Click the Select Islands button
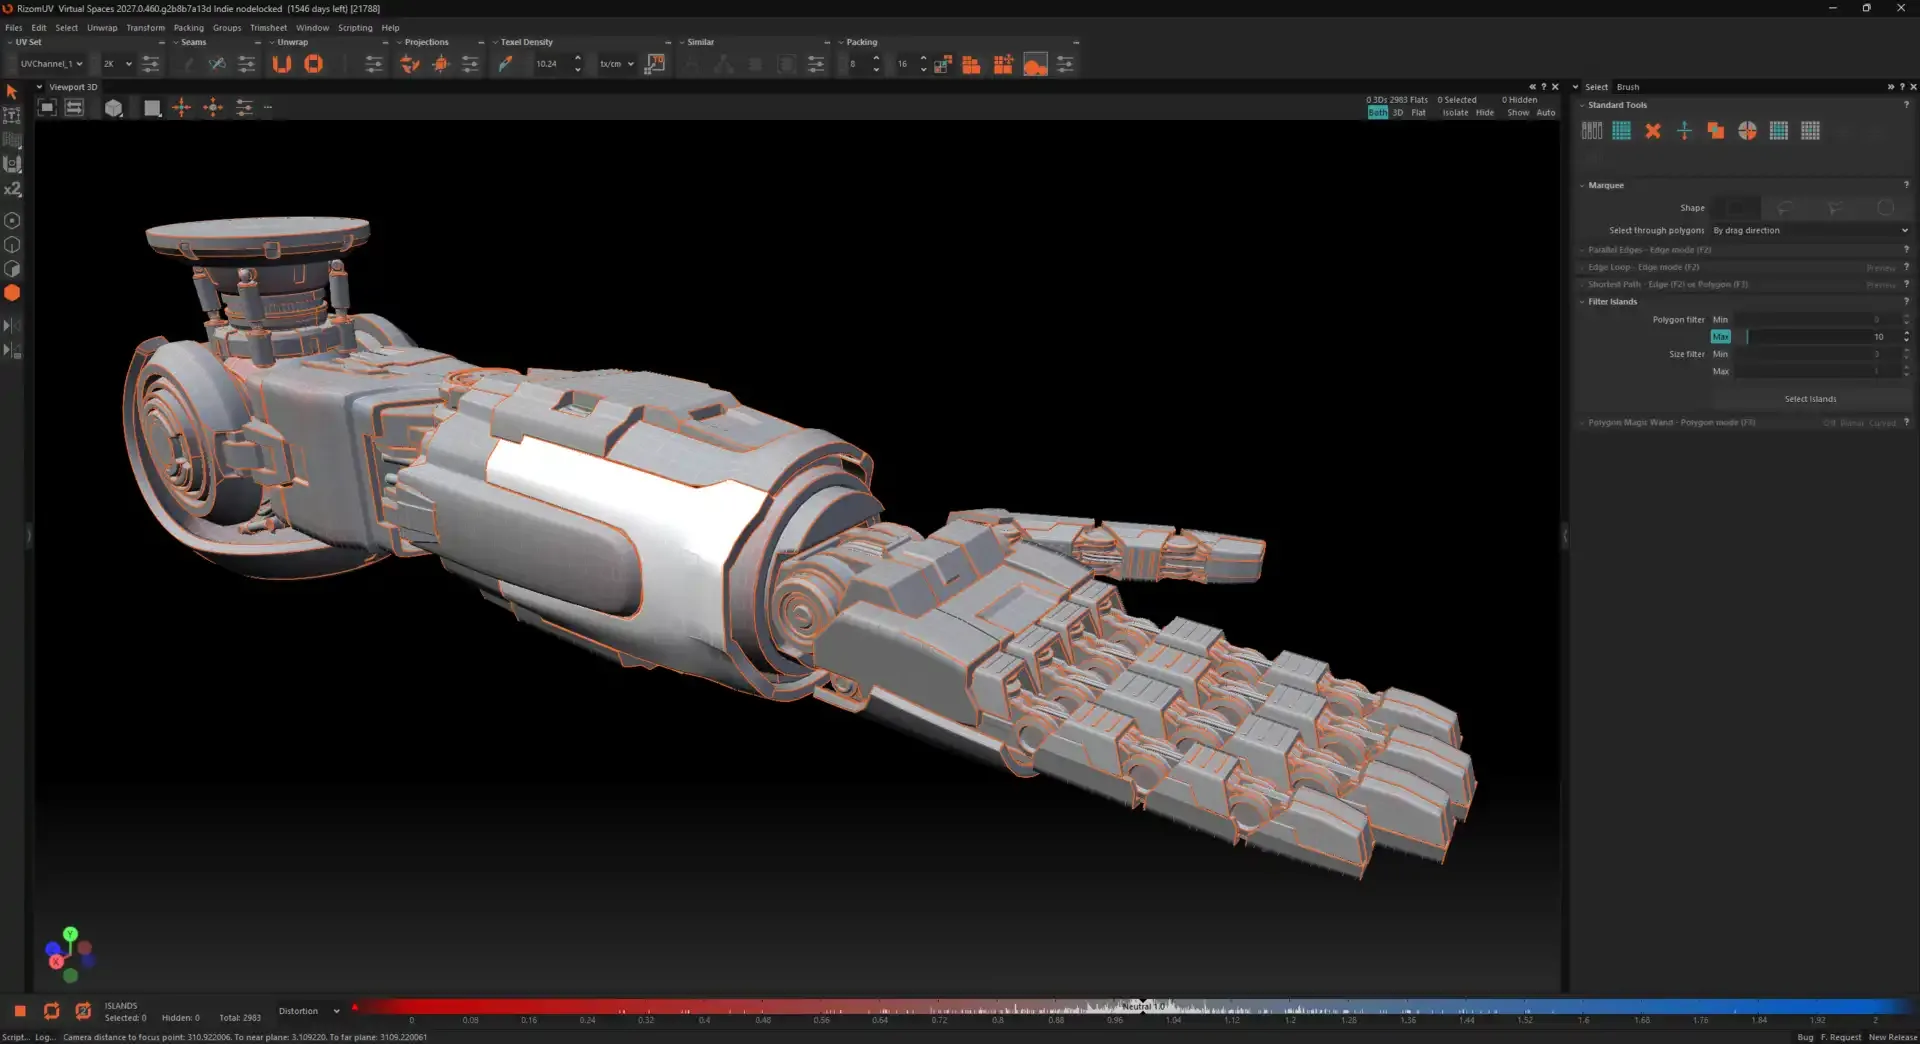 click(x=1810, y=399)
